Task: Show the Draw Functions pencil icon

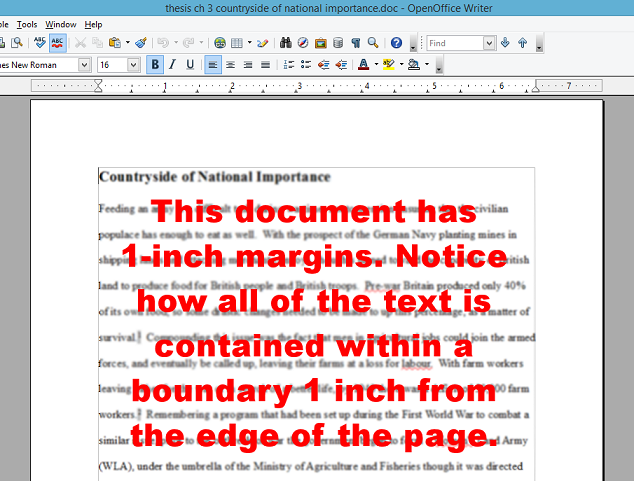Action: (262, 42)
